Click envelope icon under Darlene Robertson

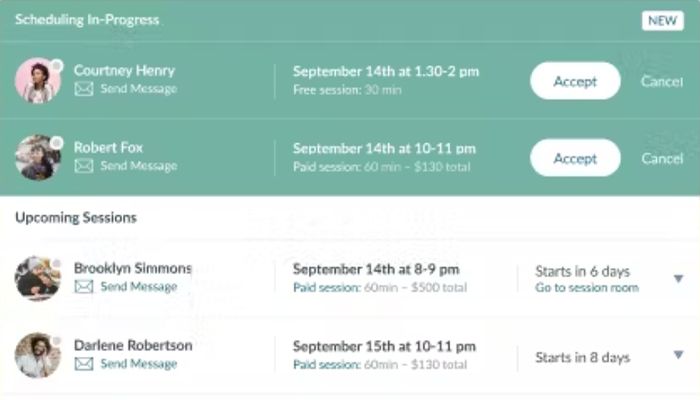(x=84, y=364)
